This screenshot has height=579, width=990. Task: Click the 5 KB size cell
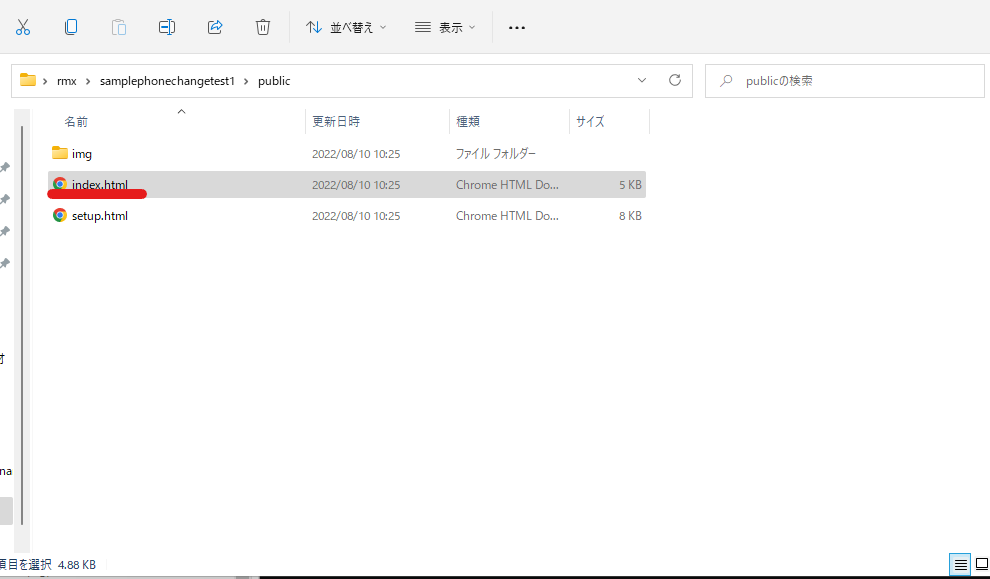pyautogui.click(x=630, y=184)
